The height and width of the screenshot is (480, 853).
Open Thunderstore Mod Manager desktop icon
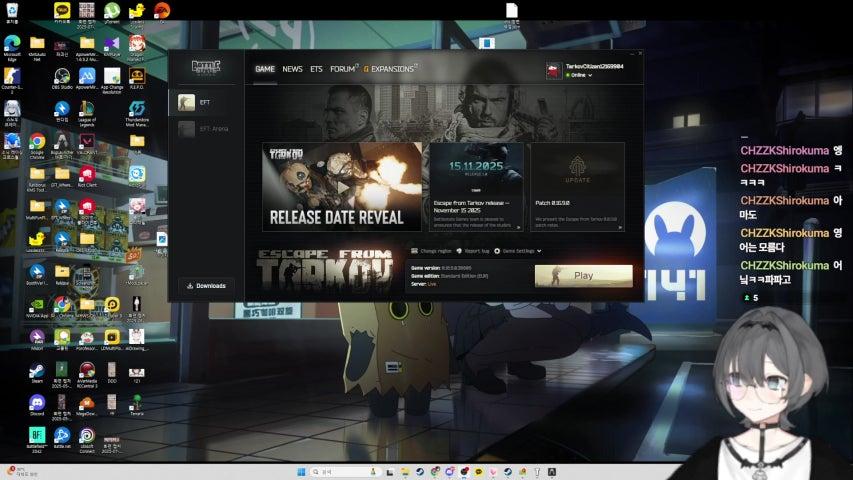coord(137,113)
